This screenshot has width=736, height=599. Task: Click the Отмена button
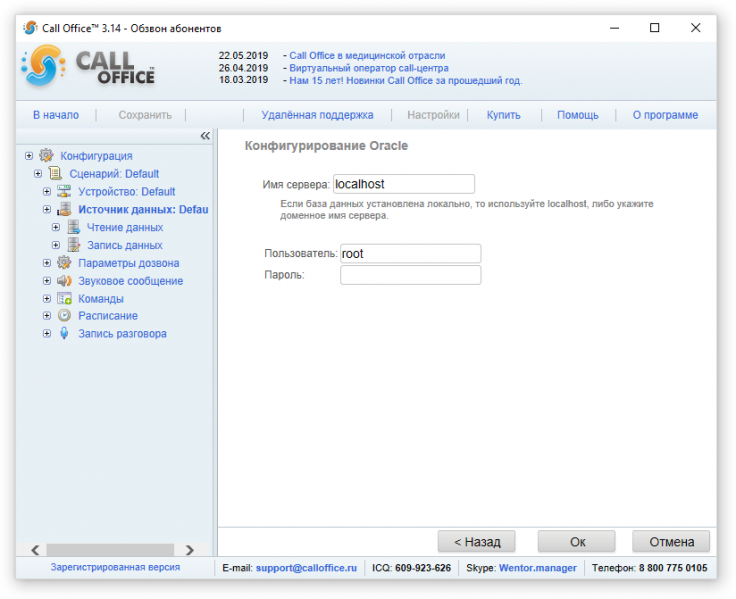tap(671, 542)
